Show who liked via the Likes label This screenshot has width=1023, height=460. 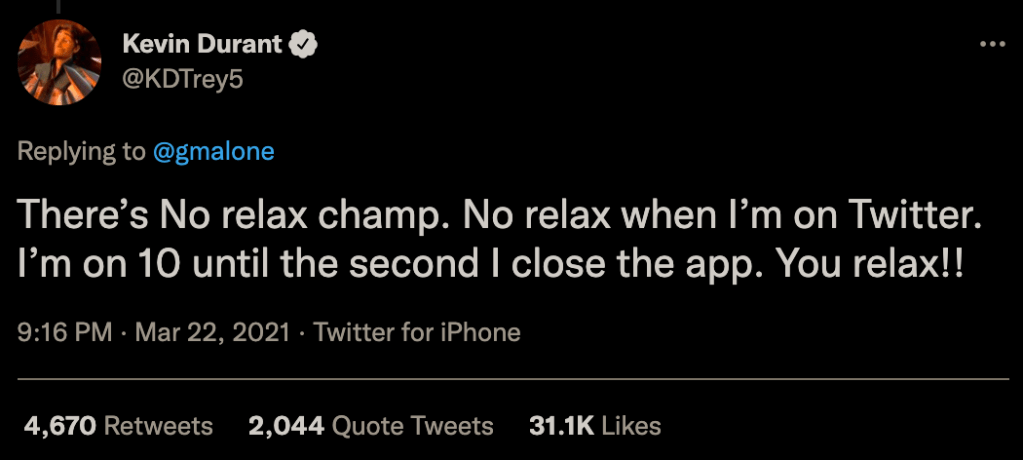click(x=629, y=426)
